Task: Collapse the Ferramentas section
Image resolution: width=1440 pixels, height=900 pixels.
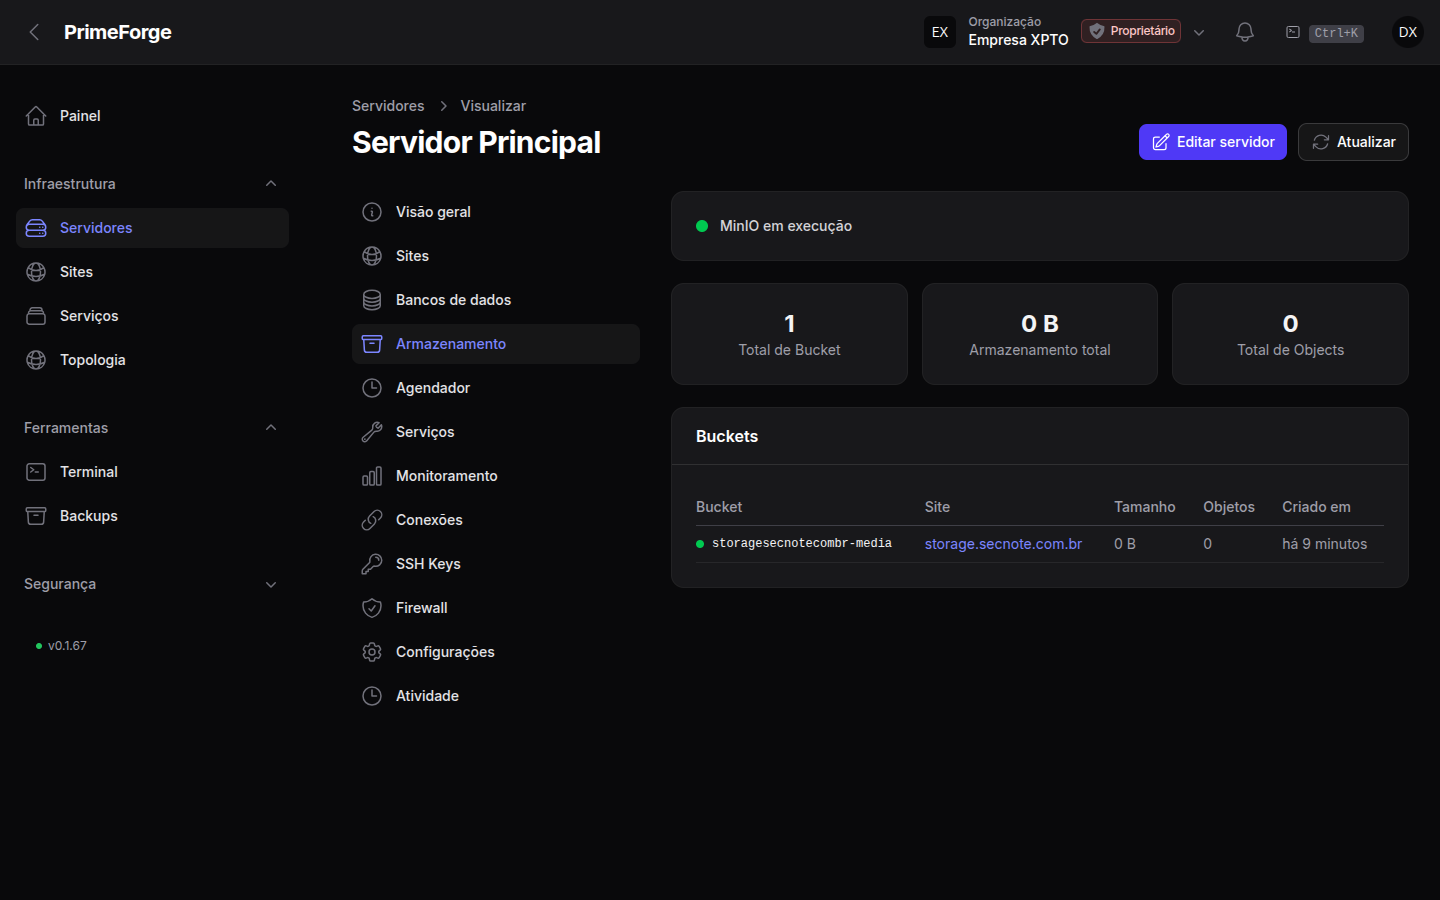Action: click(271, 428)
